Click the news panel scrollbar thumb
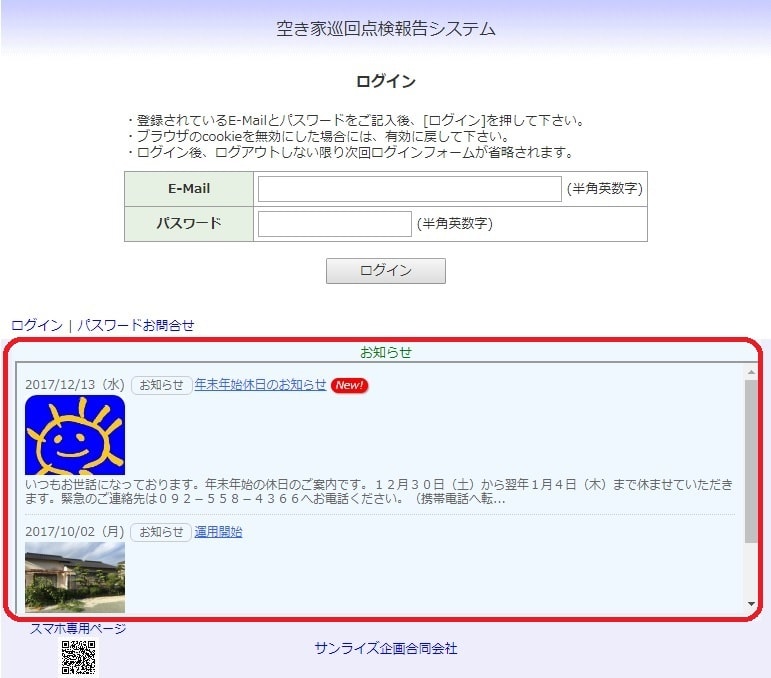Screen dimensions: 771x678 pos(751,460)
